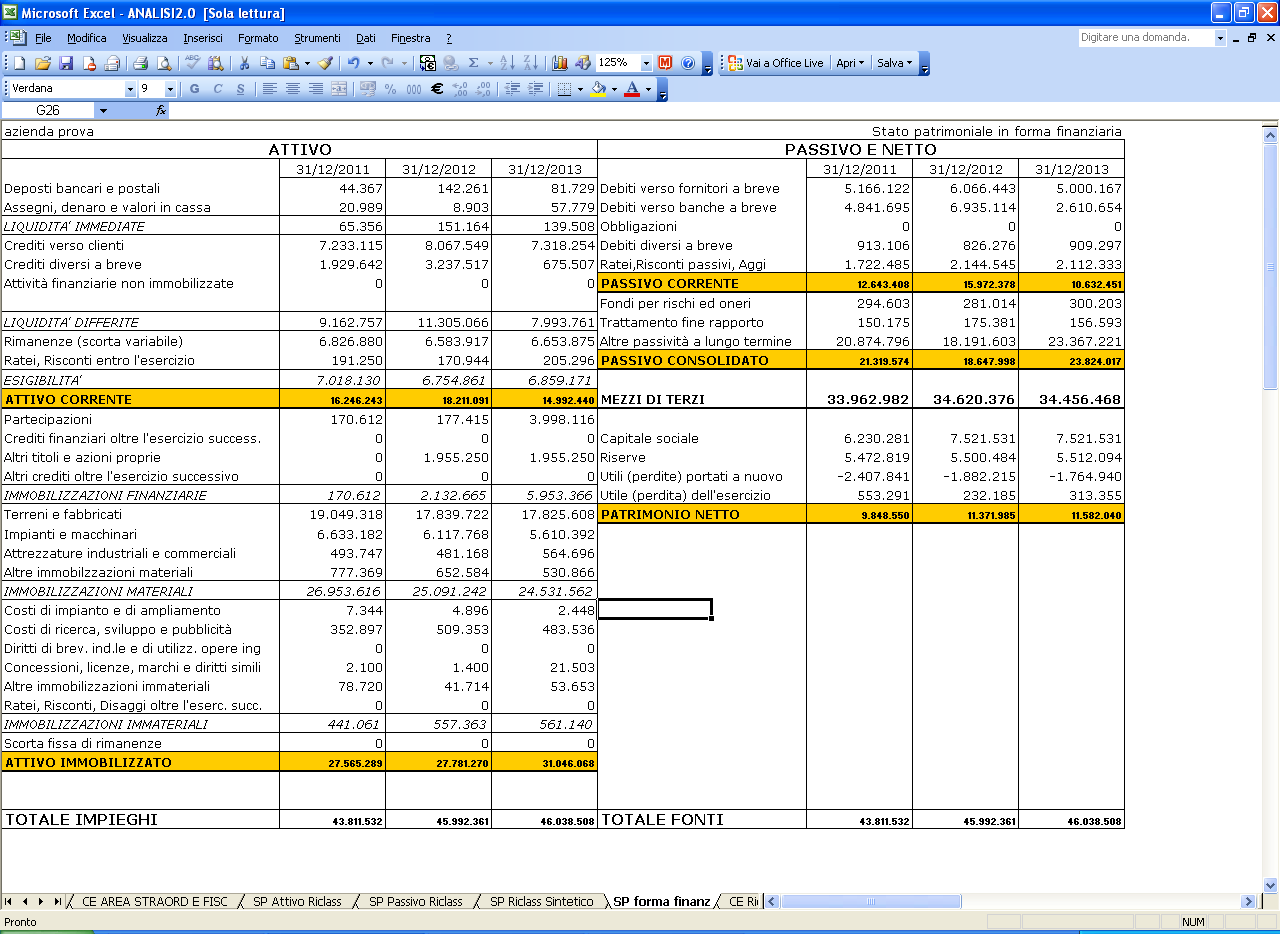Click the Vai a Office Live button
1280x934 pixels.
(776, 63)
